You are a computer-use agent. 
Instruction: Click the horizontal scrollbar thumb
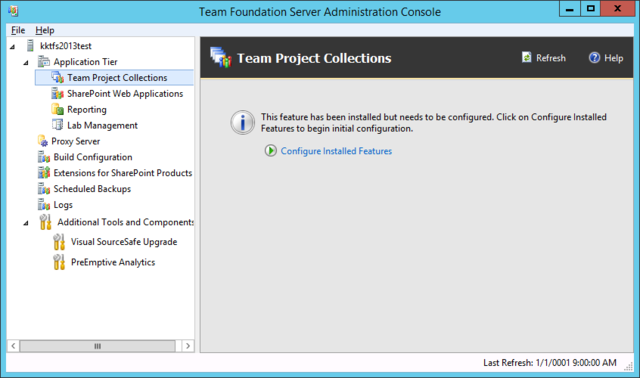[98, 346]
